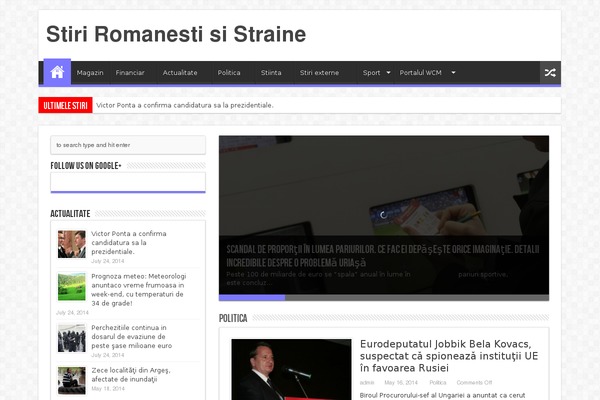Click the Ultimele Stiri red label

point(65,105)
